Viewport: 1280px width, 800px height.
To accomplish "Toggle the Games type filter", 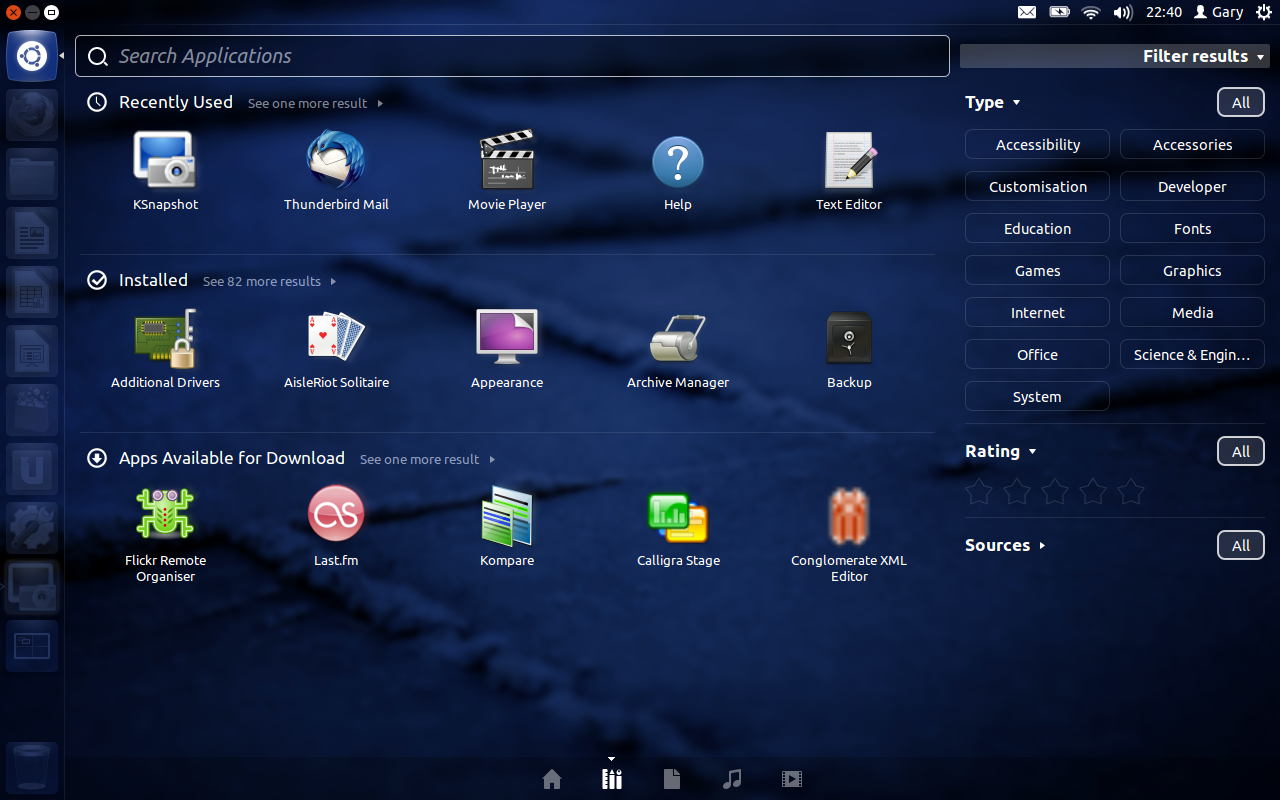I will pyautogui.click(x=1037, y=271).
